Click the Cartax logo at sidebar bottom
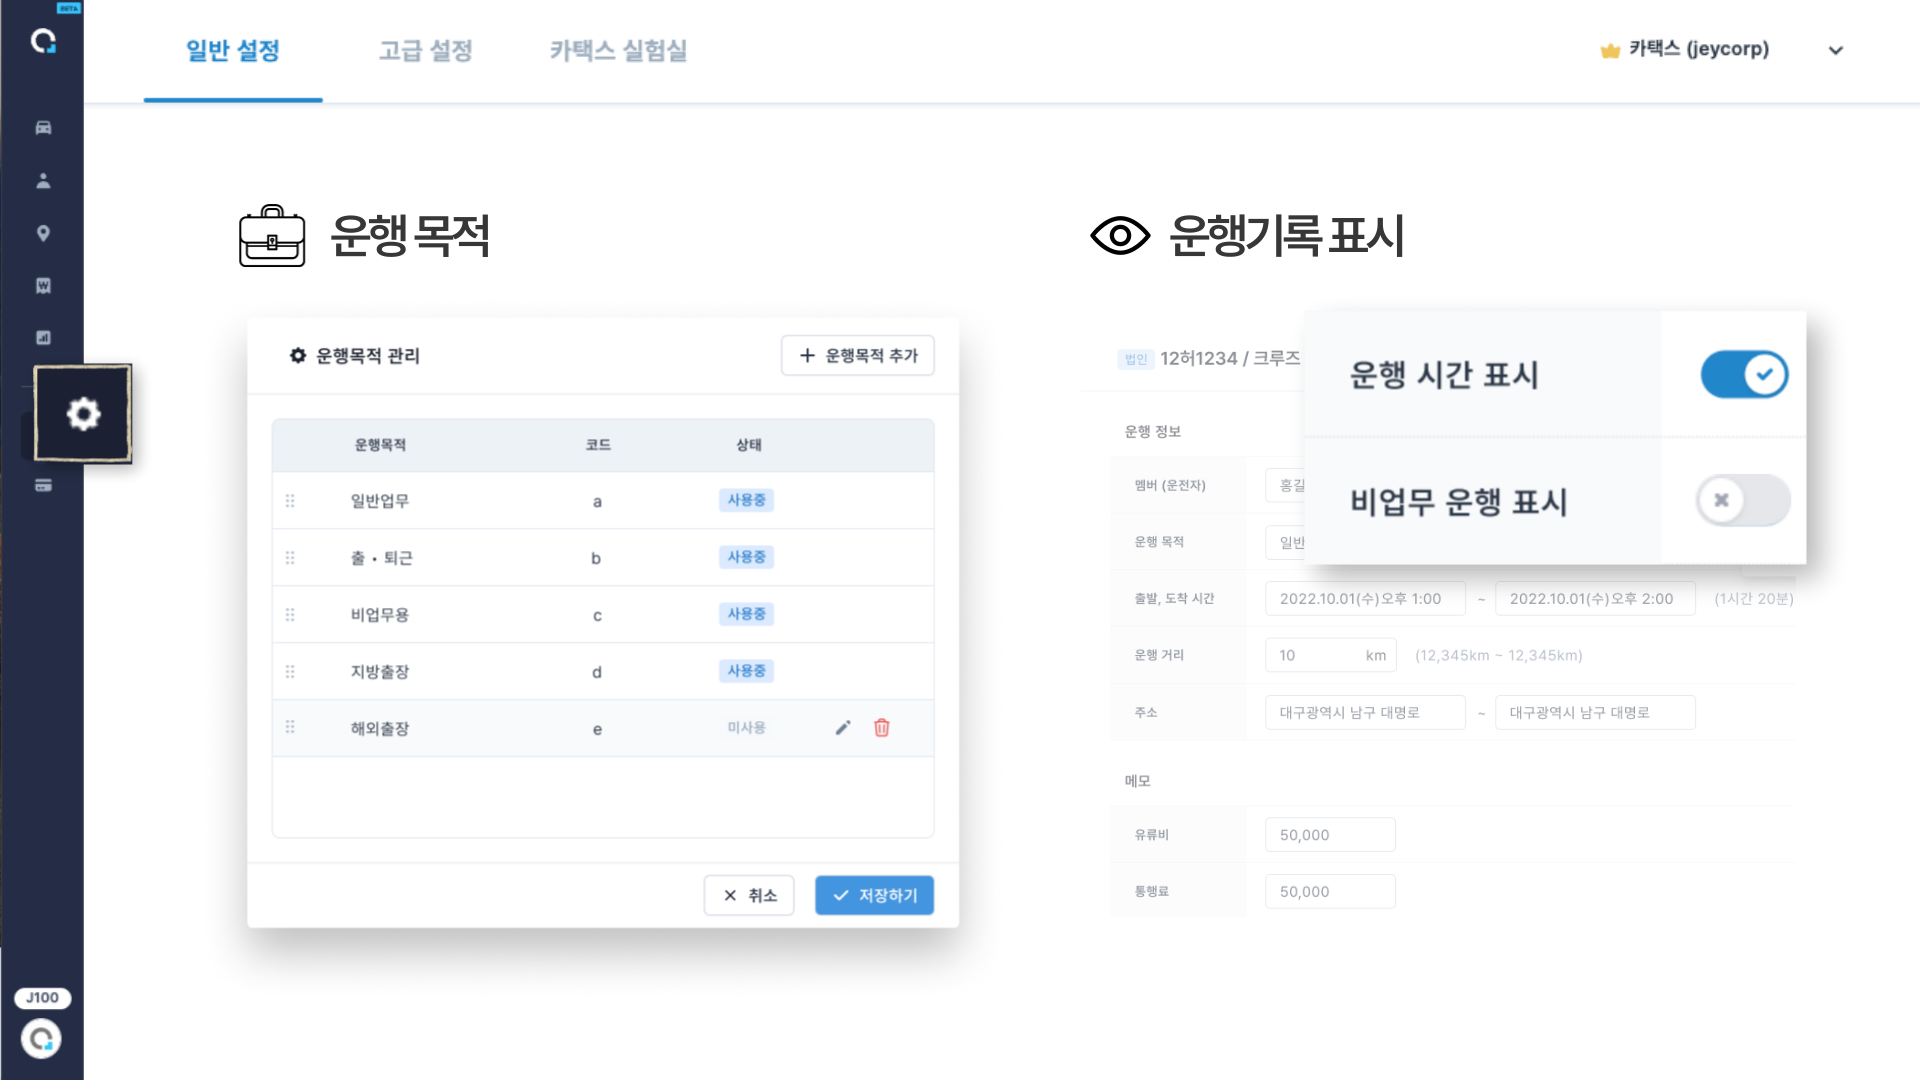Viewport: 1920px width, 1080px height. click(x=42, y=1039)
